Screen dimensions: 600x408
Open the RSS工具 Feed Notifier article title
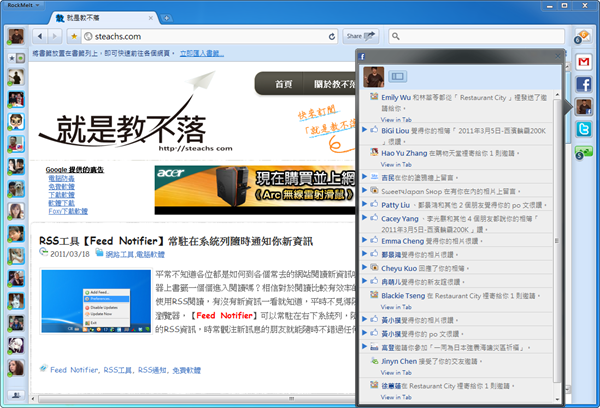pyautogui.click(x=176, y=241)
